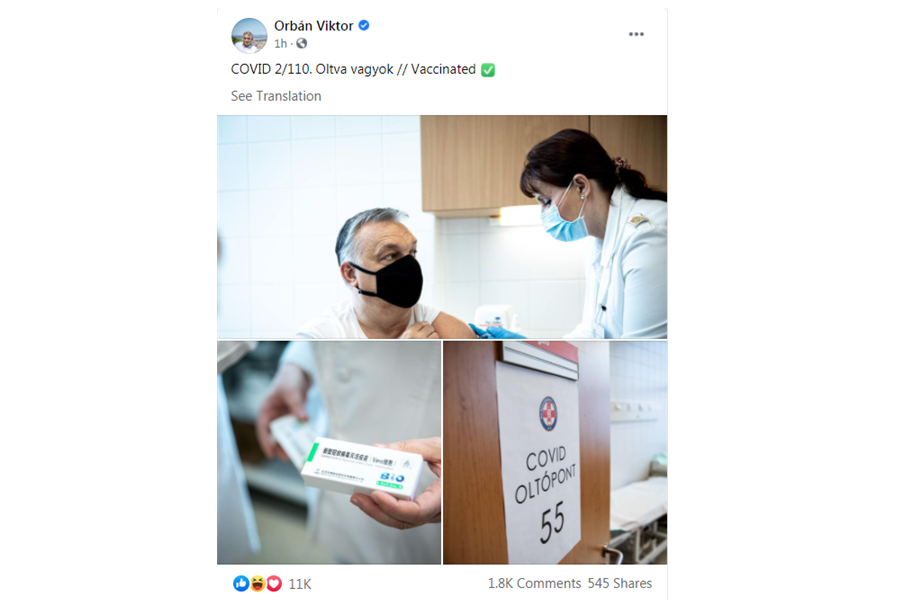Click the black face mask in photo
Viewport: 900px width, 600px height.
coord(390,281)
